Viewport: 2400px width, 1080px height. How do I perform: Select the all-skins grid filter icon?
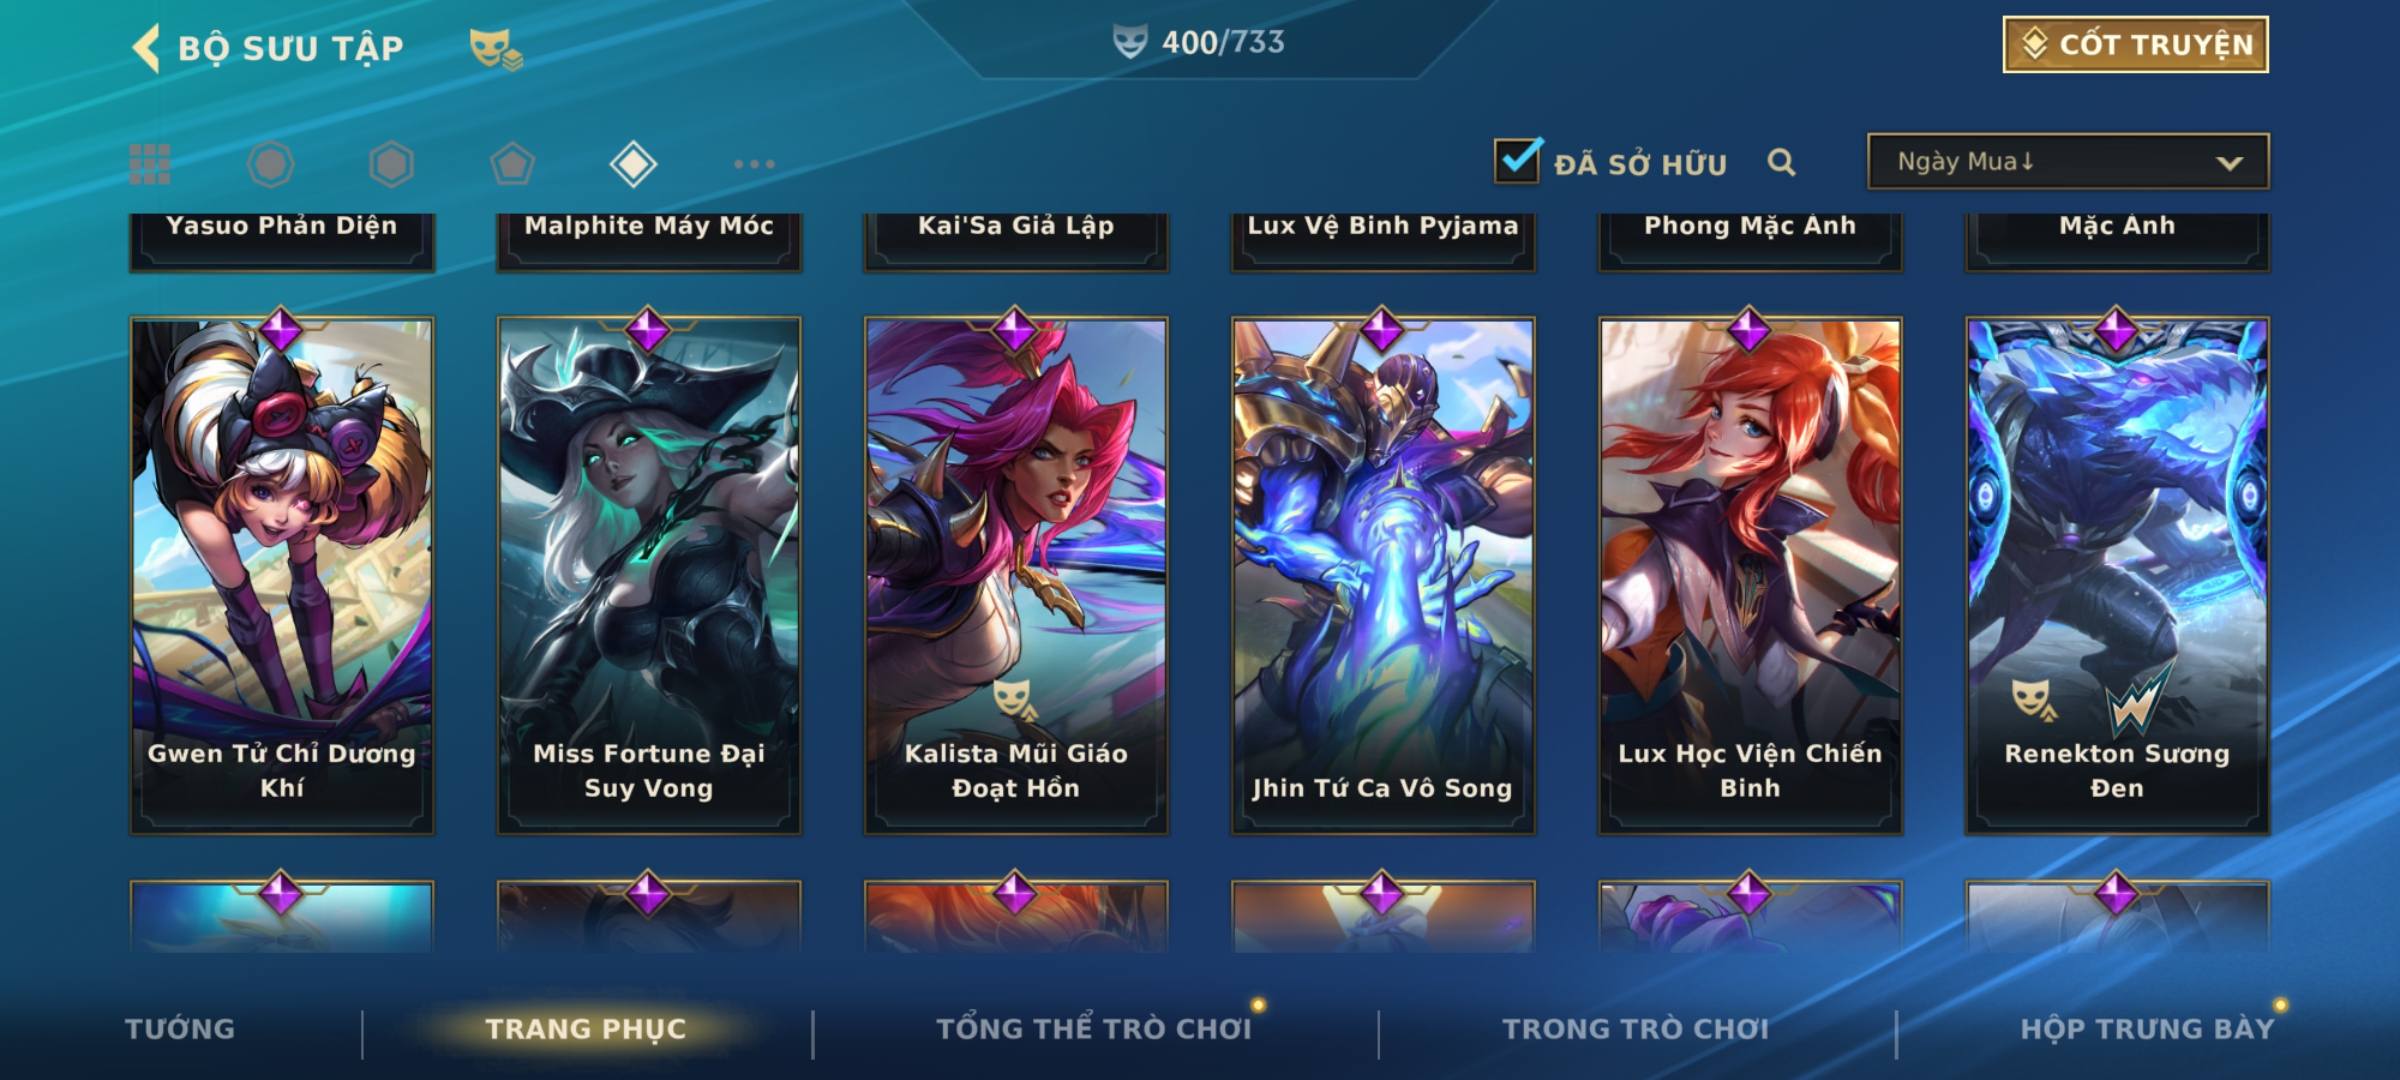point(150,164)
